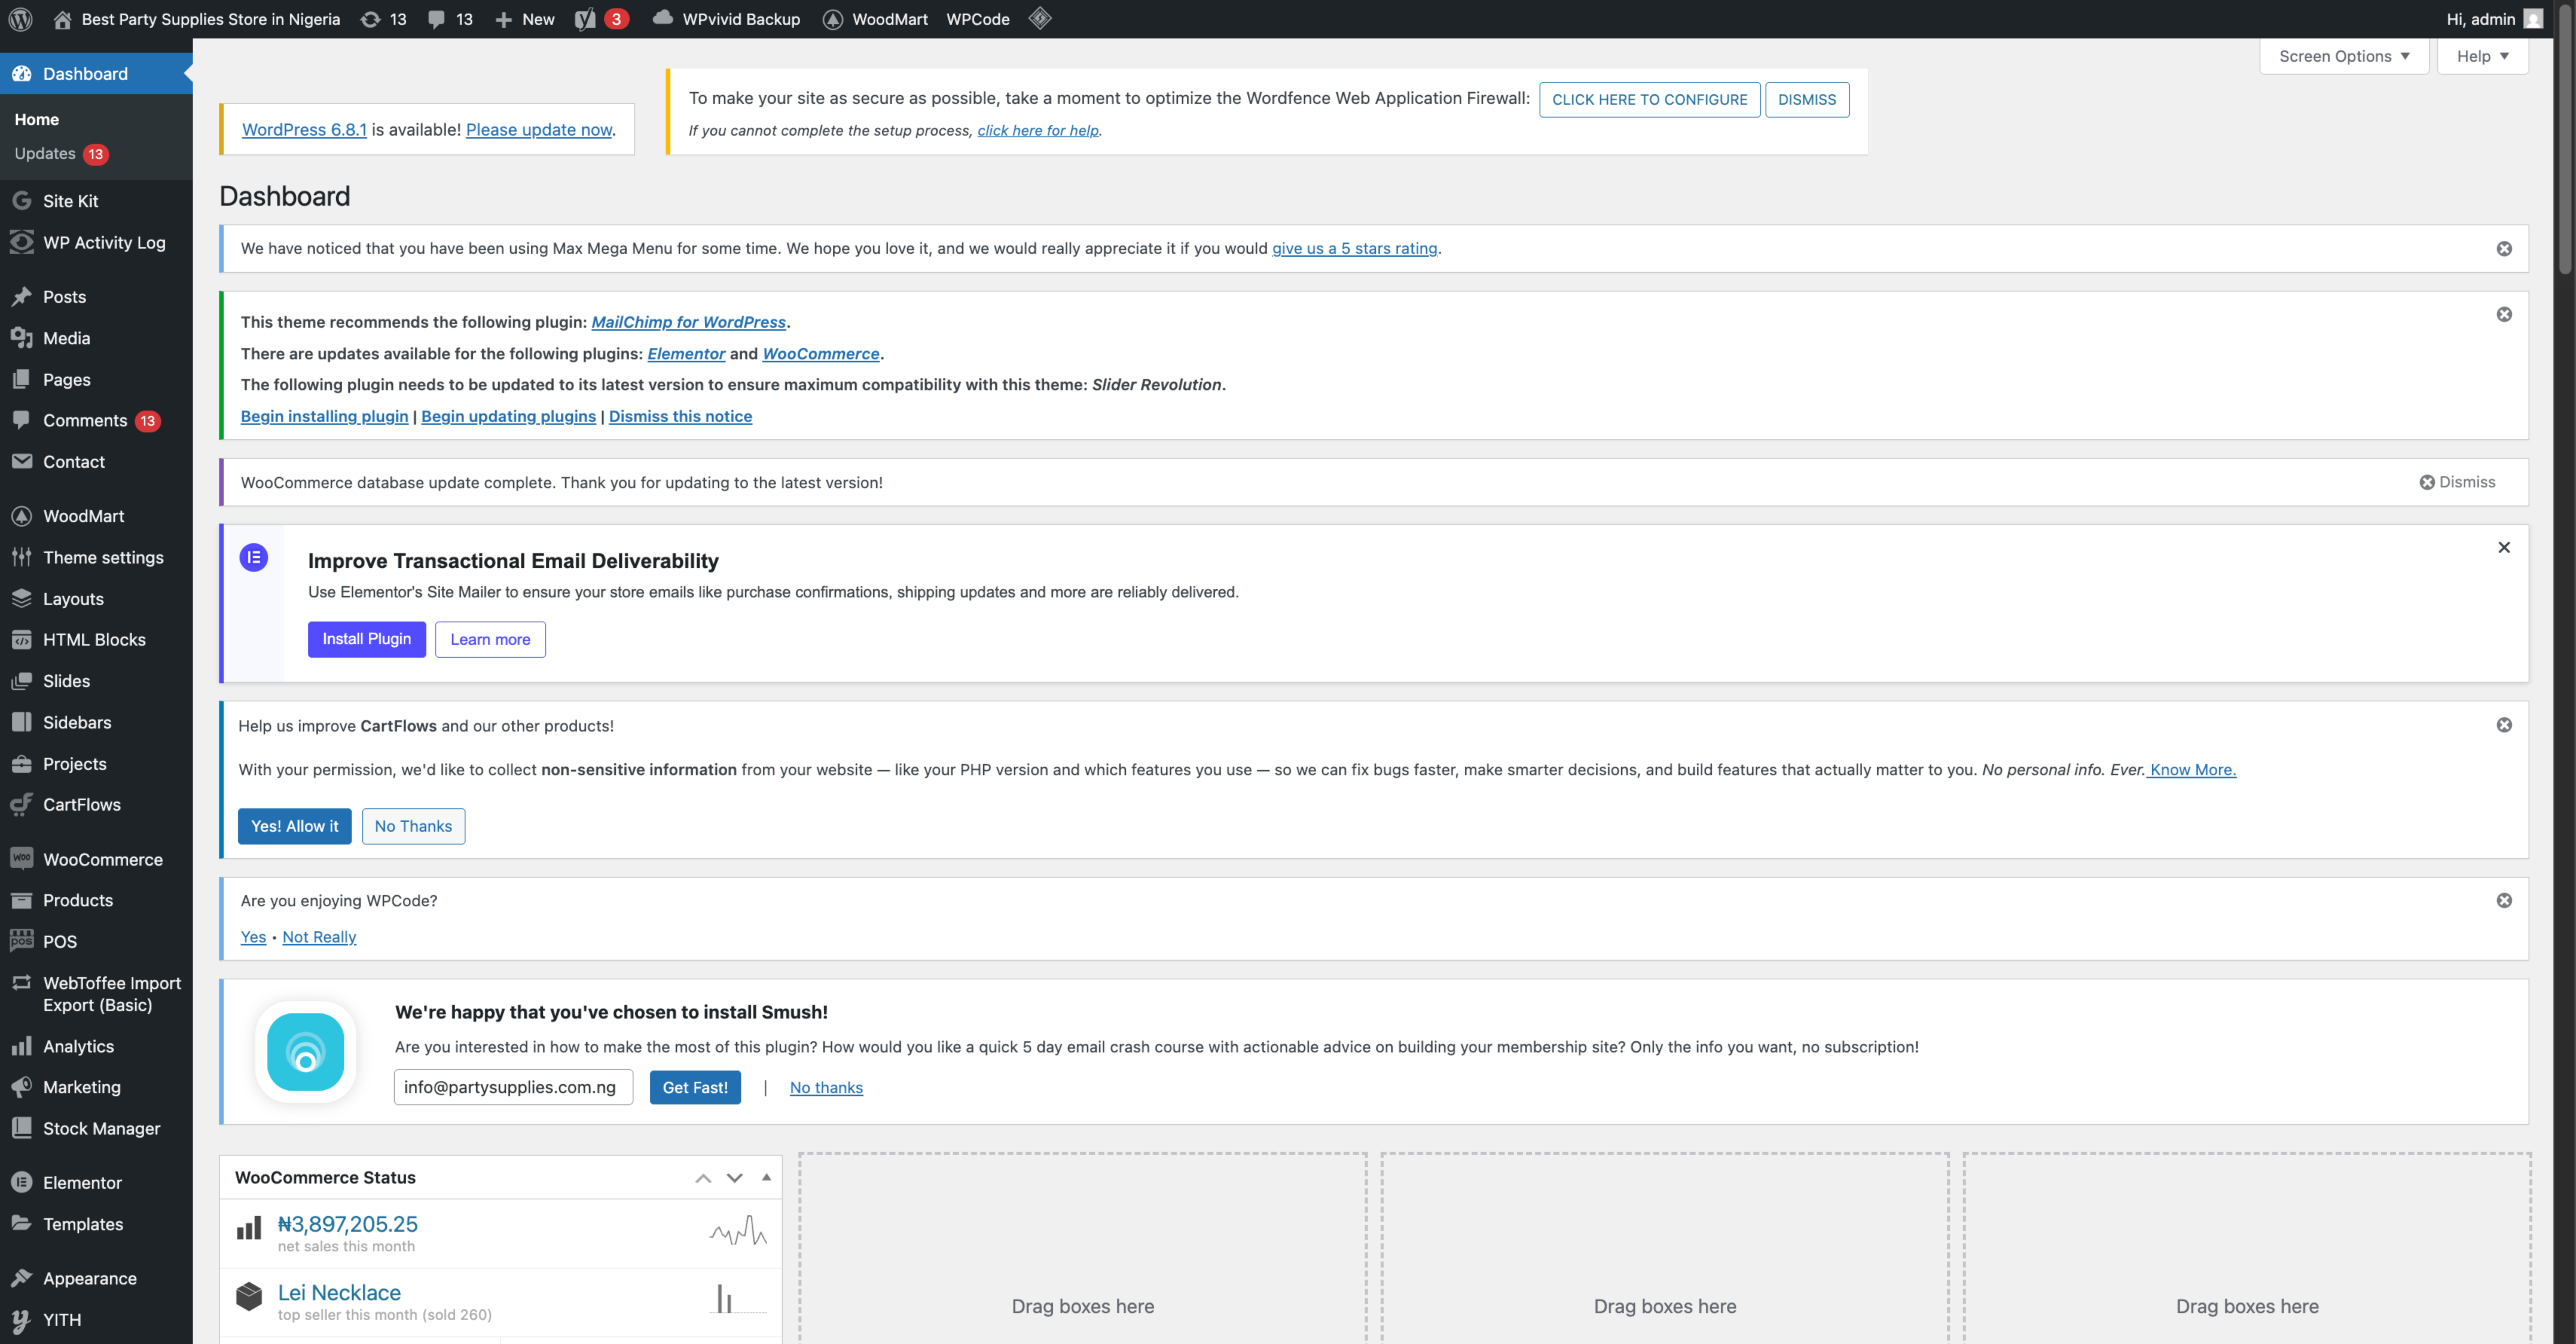2576x1344 pixels.
Task: Click Learn more button
Action: tap(490, 639)
